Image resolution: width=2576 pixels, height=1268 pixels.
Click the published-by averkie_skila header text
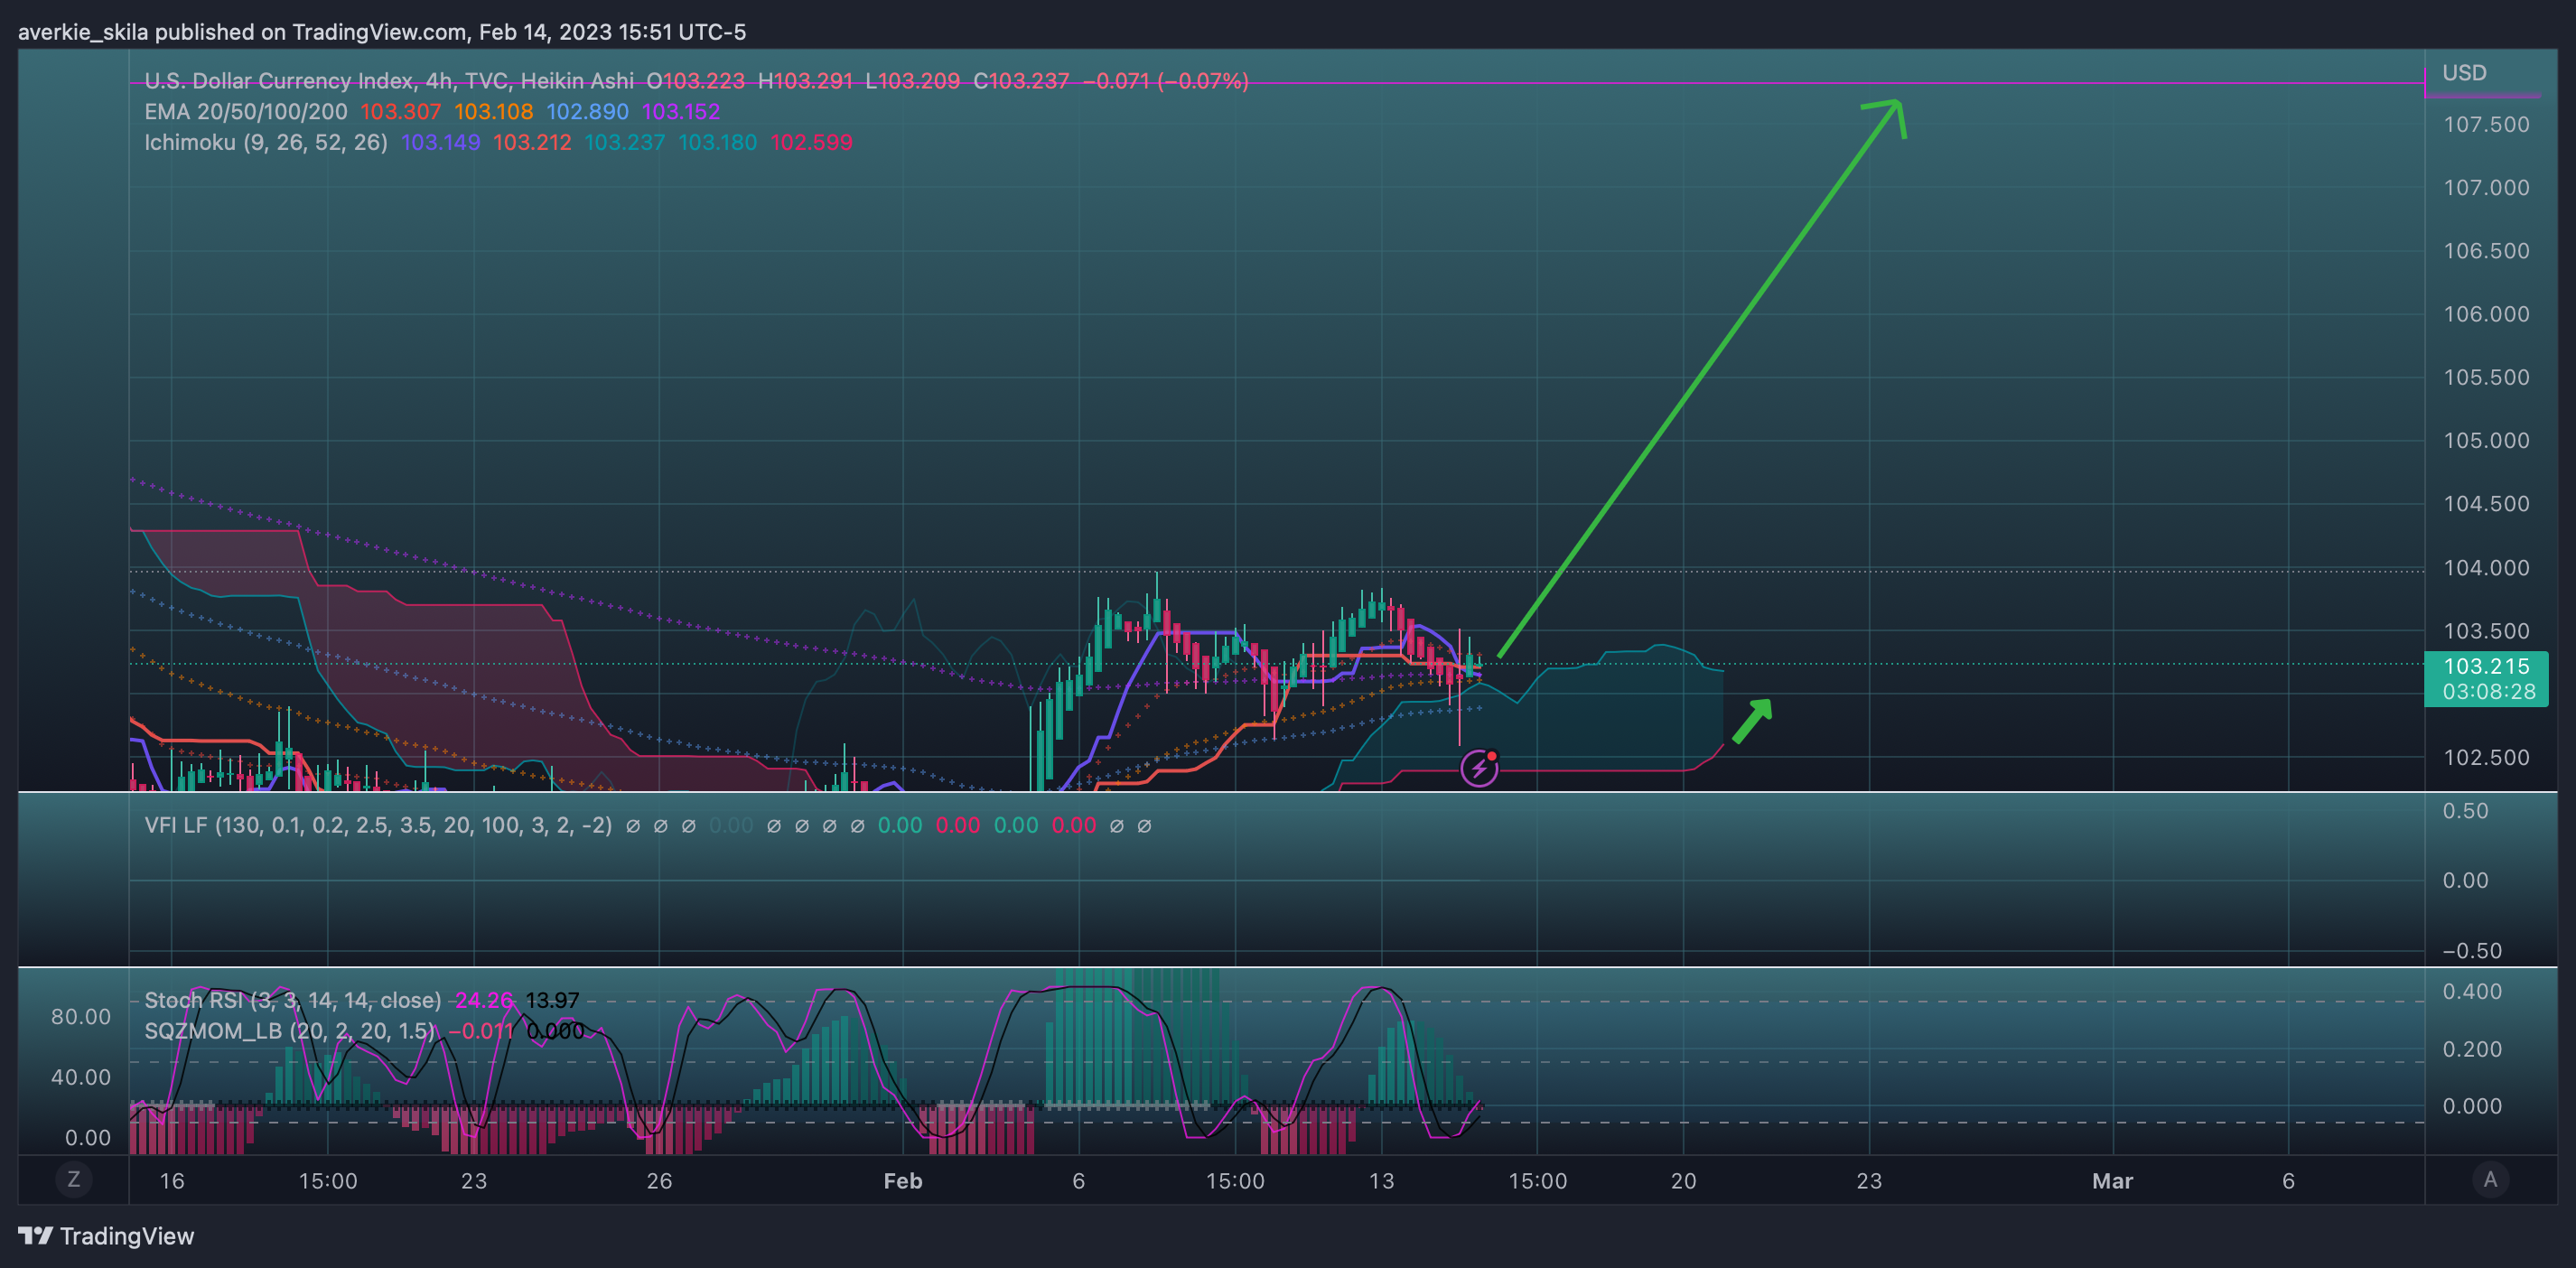(x=382, y=32)
